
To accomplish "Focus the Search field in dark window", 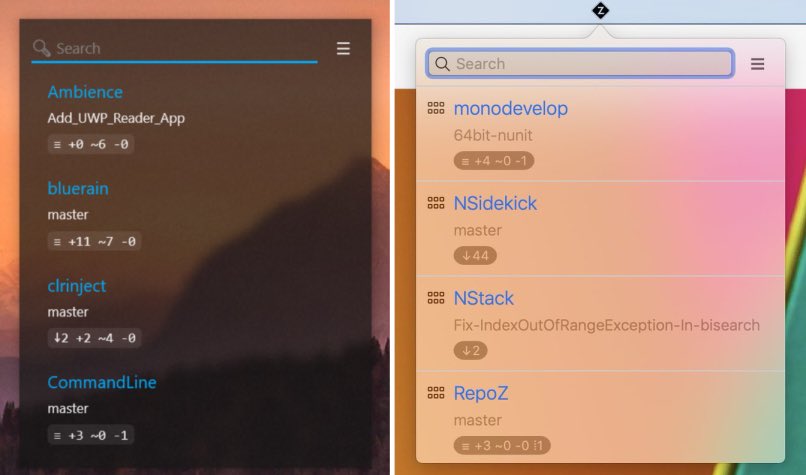I will point(174,49).
